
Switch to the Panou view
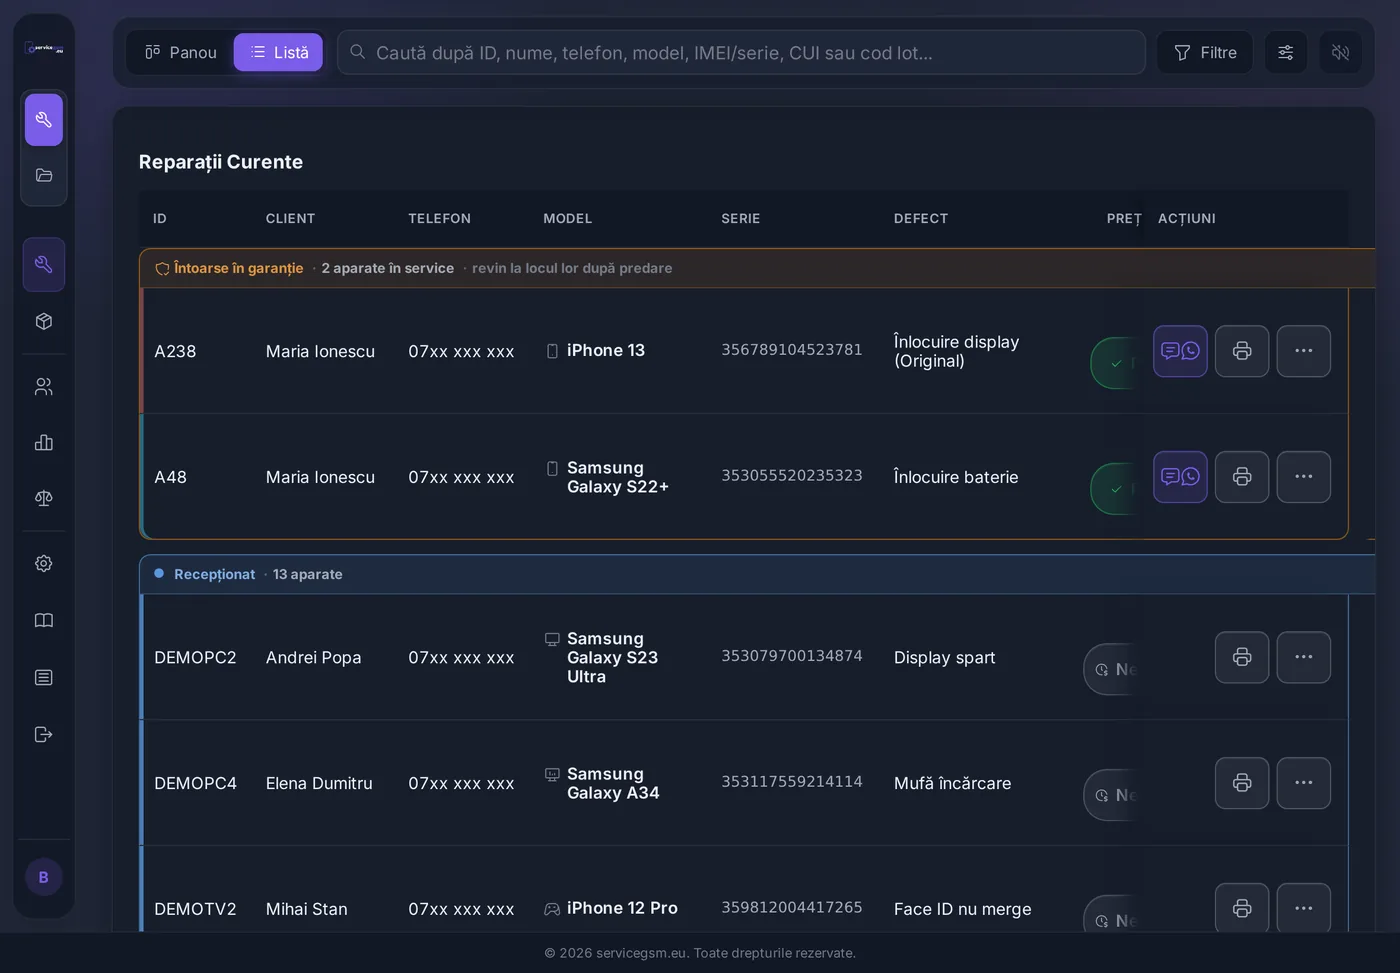pos(181,53)
